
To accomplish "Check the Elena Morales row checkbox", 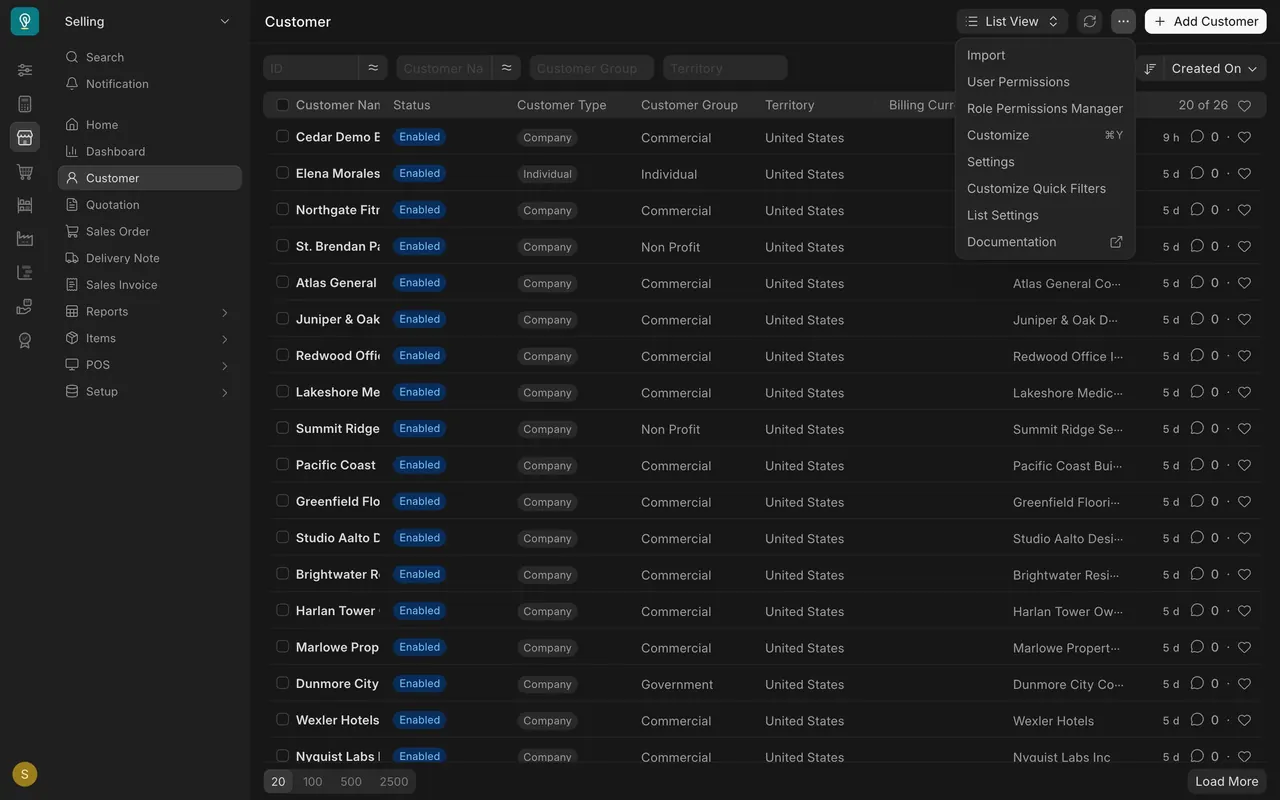I will point(282,173).
